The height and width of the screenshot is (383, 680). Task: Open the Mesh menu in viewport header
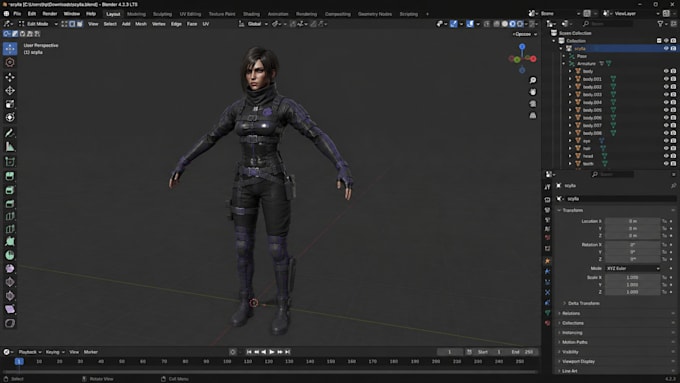click(x=141, y=24)
